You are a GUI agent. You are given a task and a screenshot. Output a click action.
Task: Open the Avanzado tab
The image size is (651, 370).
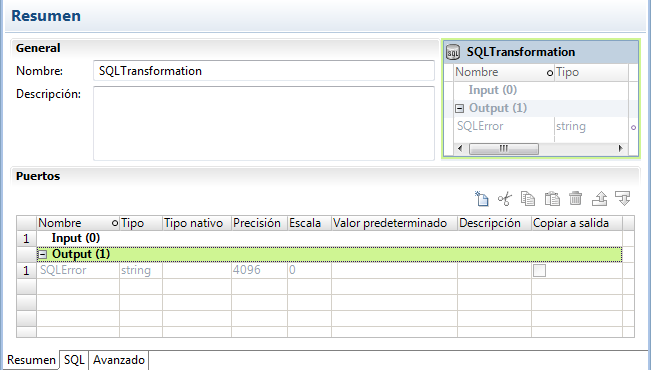[119, 360]
